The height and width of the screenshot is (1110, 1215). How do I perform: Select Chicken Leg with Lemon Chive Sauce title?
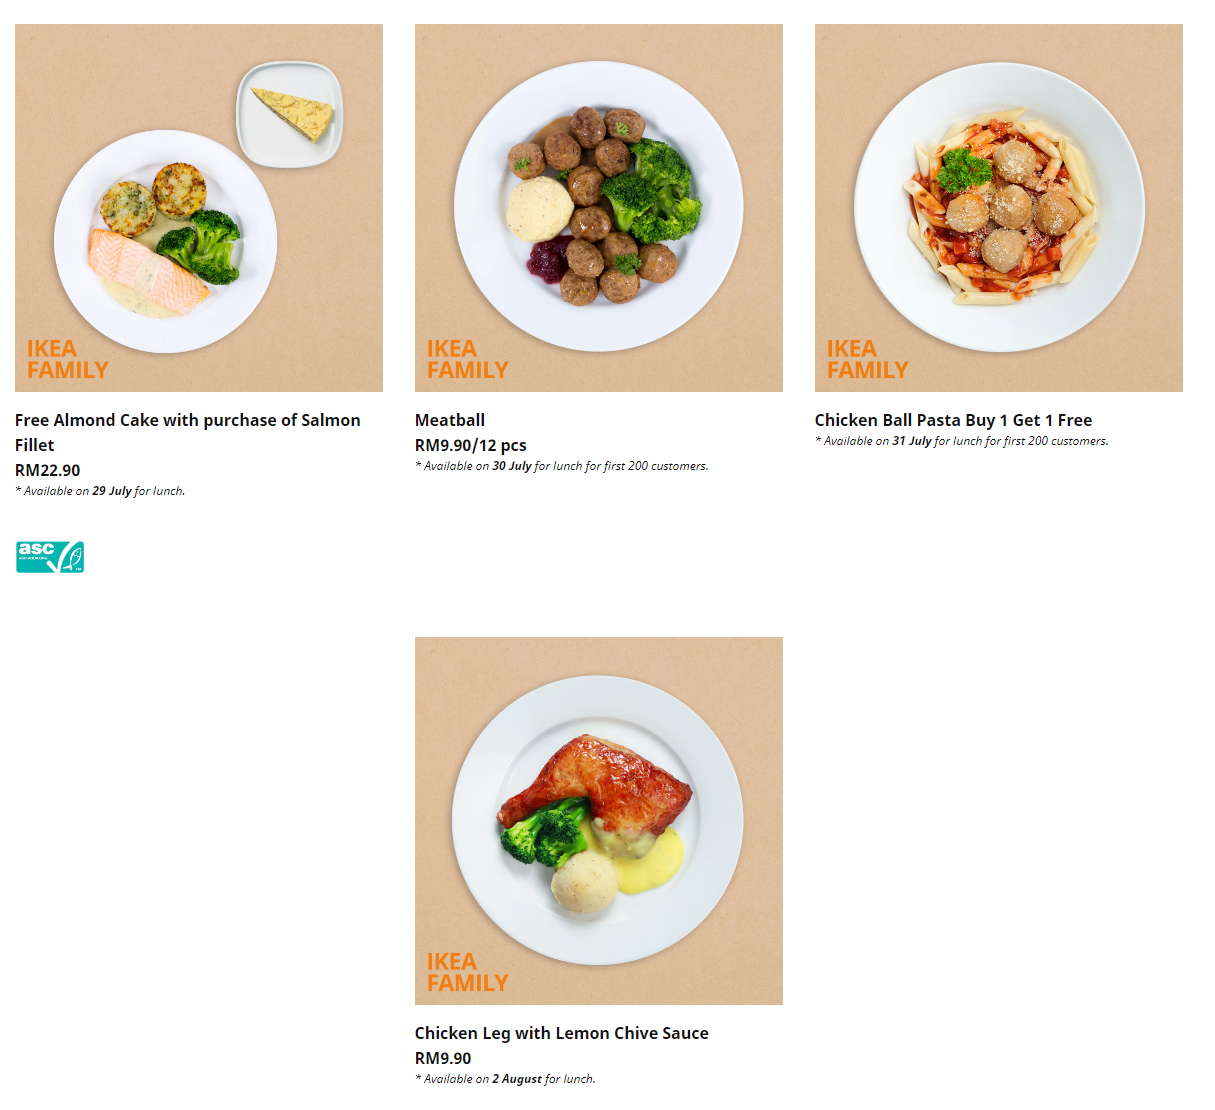coord(562,1033)
